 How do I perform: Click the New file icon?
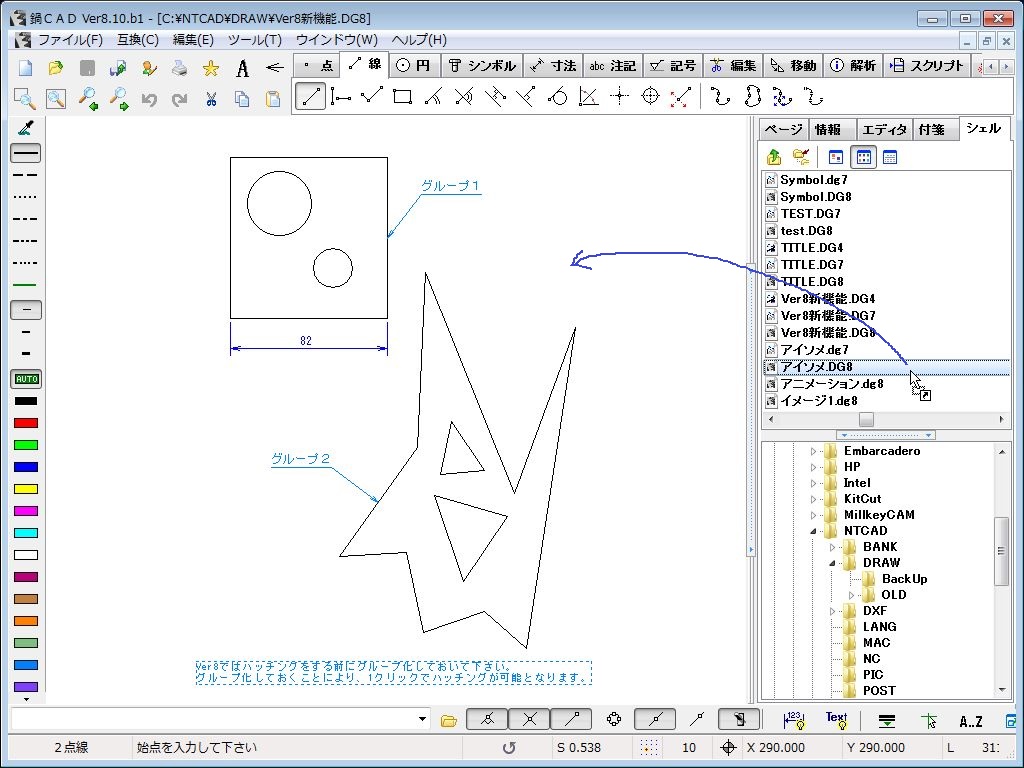coord(25,67)
